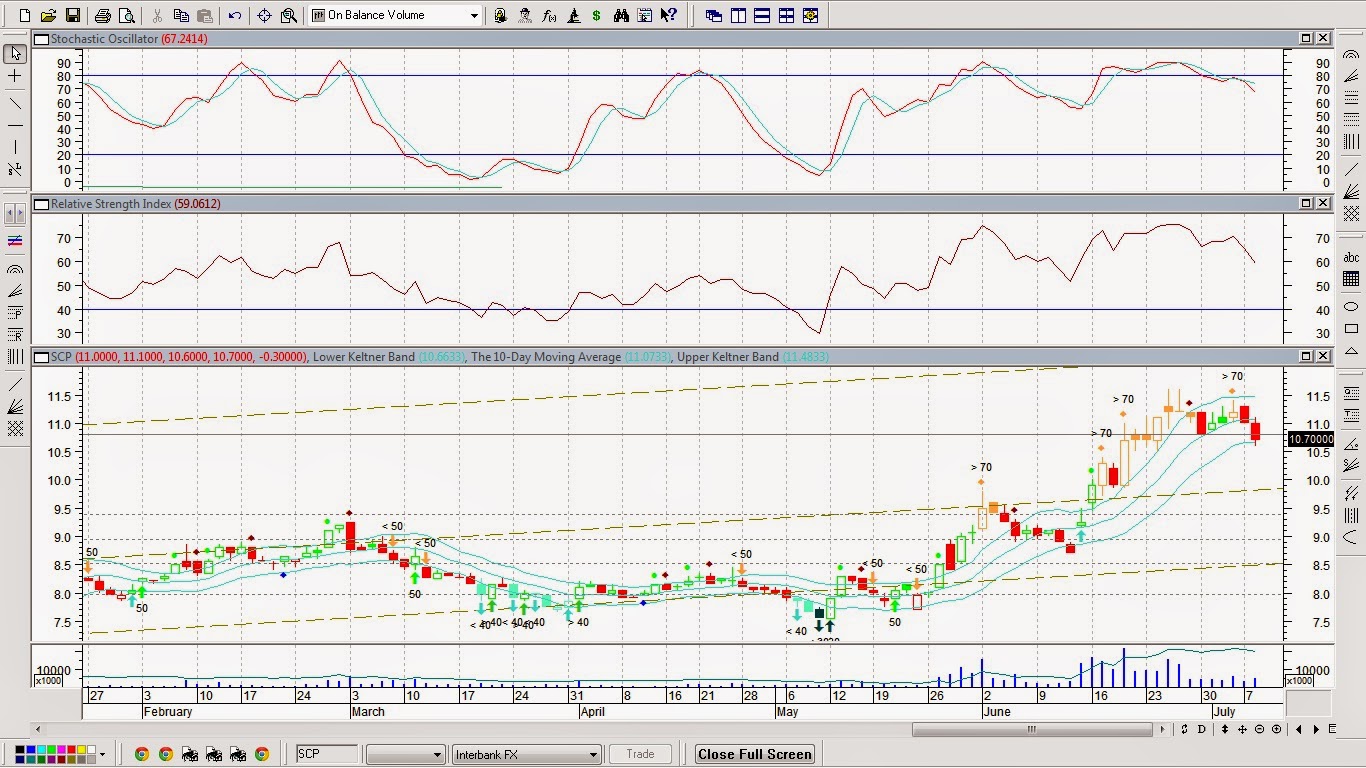Select the pointer arrow tool on left toolbar
This screenshot has height=768, width=1366.
click(x=15, y=53)
